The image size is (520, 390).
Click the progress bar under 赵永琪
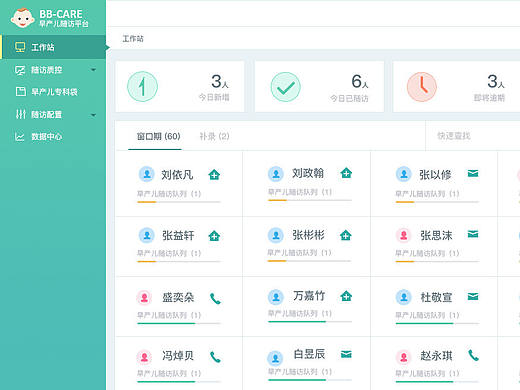tap(437, 381)
